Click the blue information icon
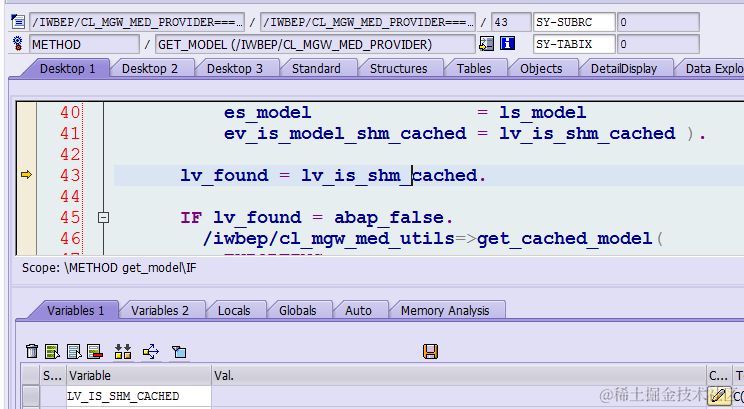This screenshot has width=744, height=409. (507, 44)
